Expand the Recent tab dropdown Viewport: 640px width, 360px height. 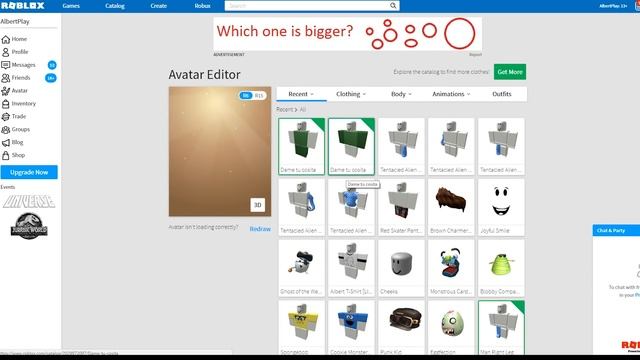(301, 94)
